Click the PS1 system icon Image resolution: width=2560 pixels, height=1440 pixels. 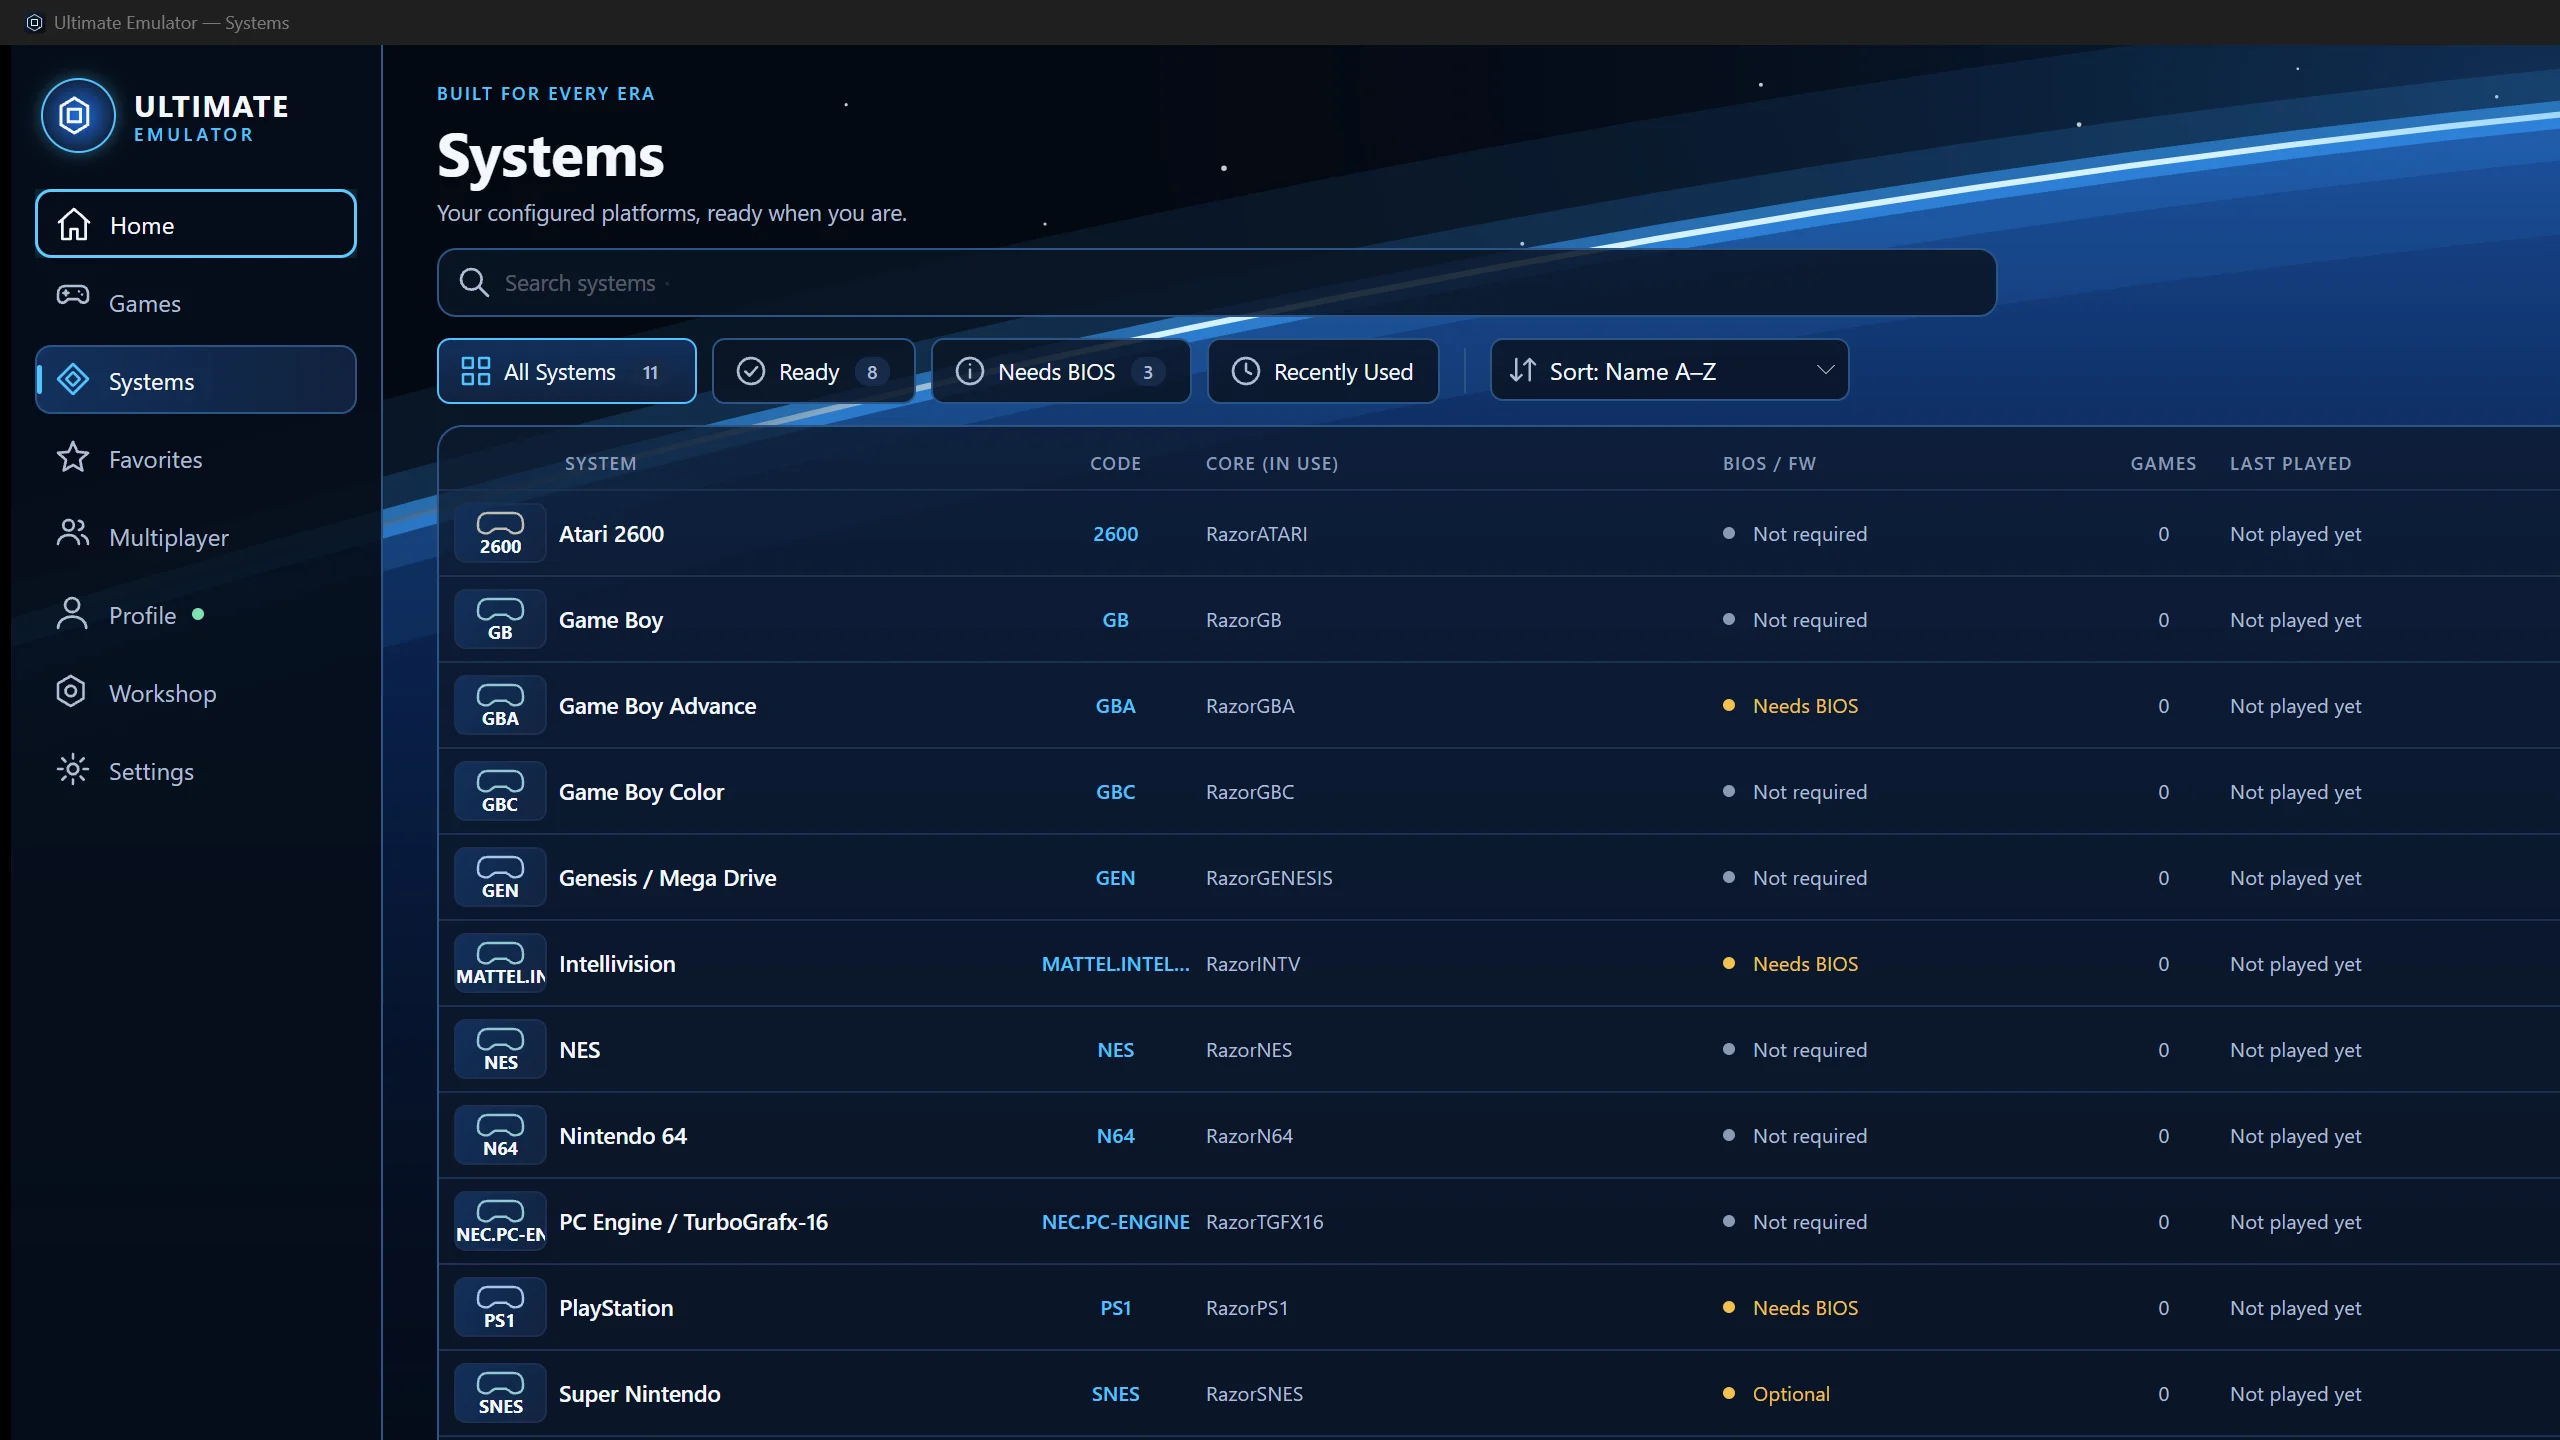pyautogui.click(x=500, y=1307)
